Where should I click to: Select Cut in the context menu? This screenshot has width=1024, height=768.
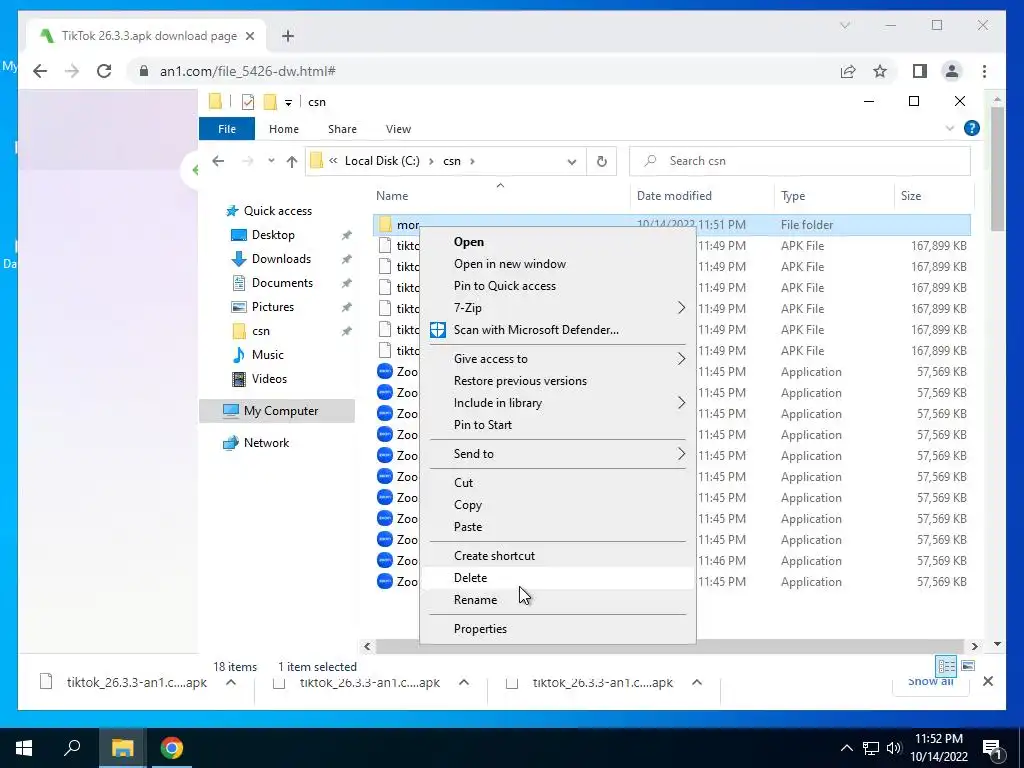coord(463,483)
